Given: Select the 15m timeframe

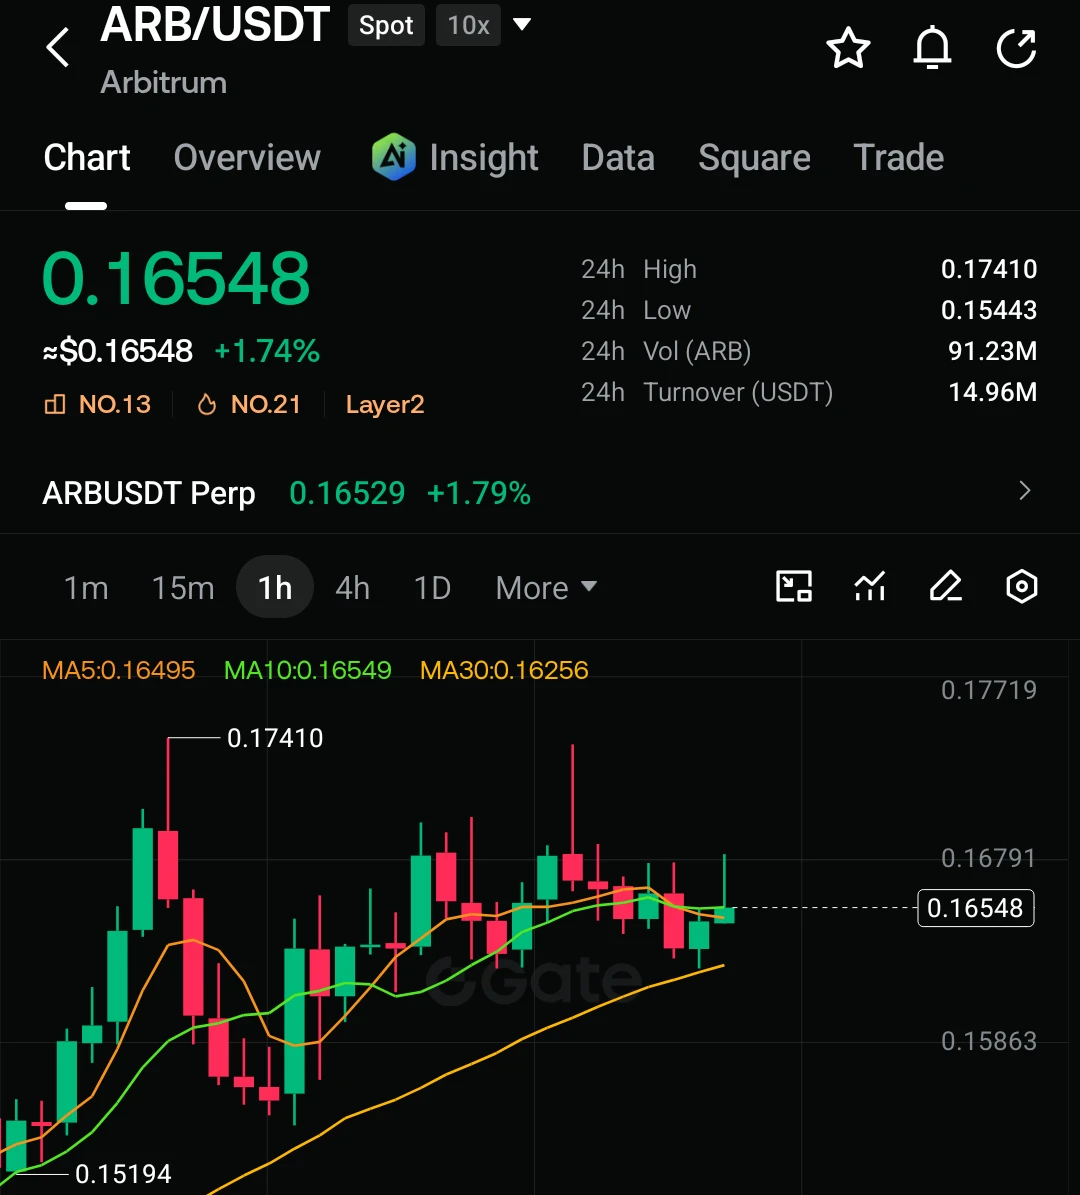Looking at the screenshot, I should tap(183, 588).
